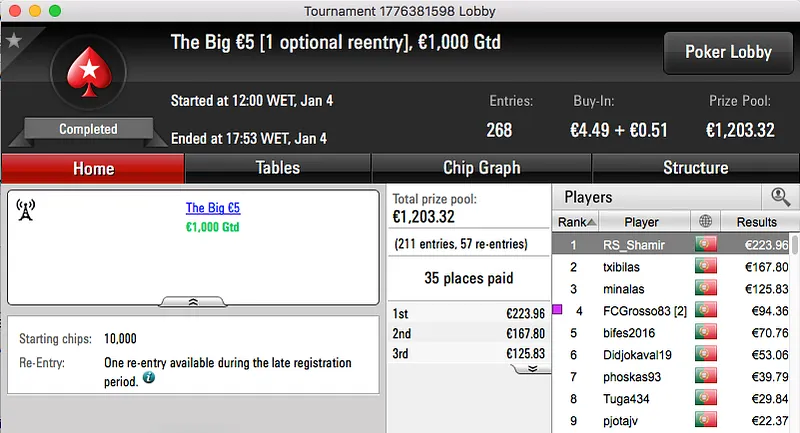Click RS_Shamir's Portugal flag icon
The height and width of the screenshot is (433, 800).
point(706,244)
